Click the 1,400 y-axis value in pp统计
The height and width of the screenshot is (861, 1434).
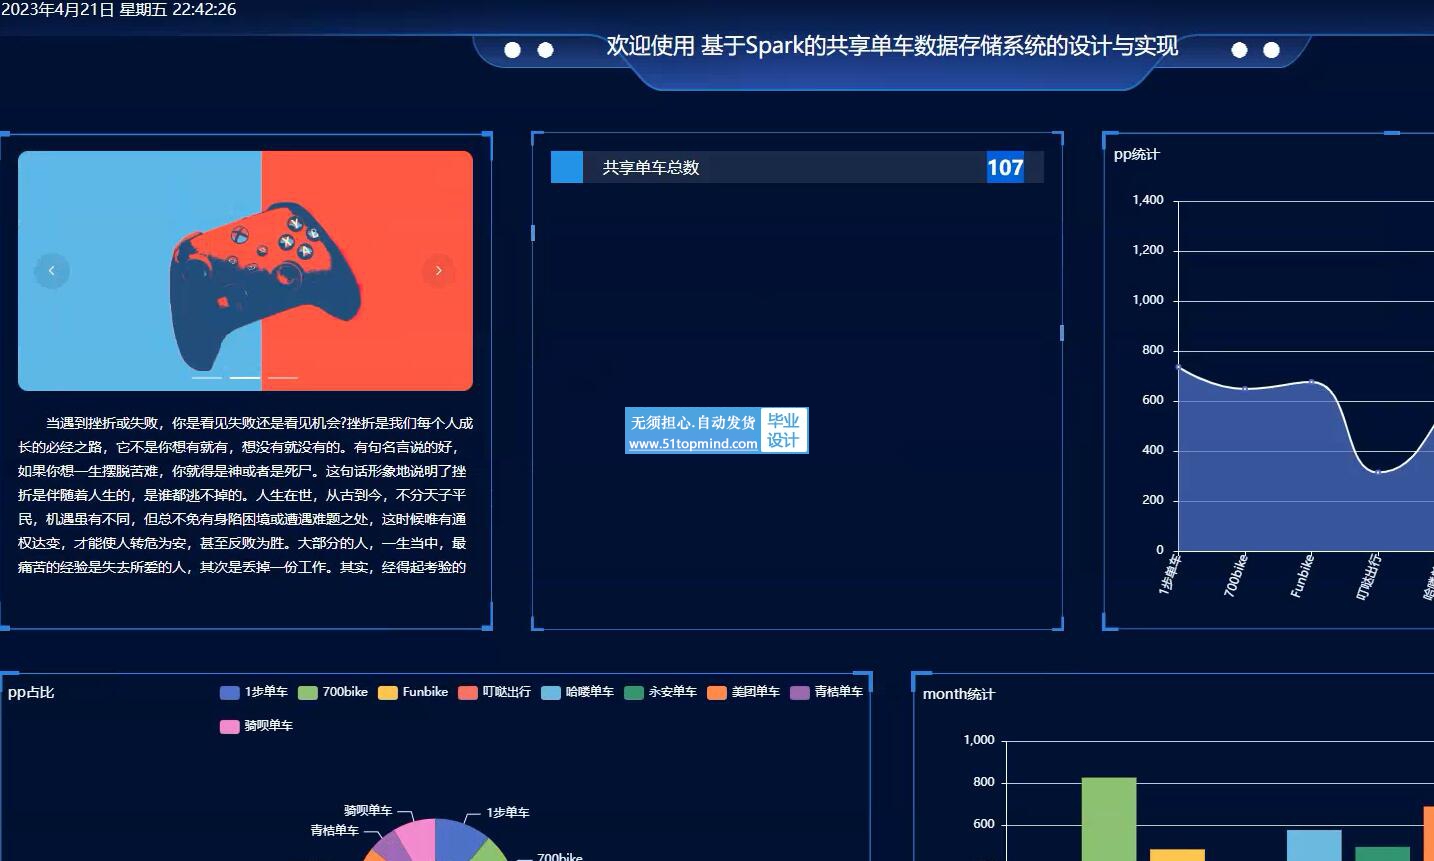click(x=1148, y=200)
